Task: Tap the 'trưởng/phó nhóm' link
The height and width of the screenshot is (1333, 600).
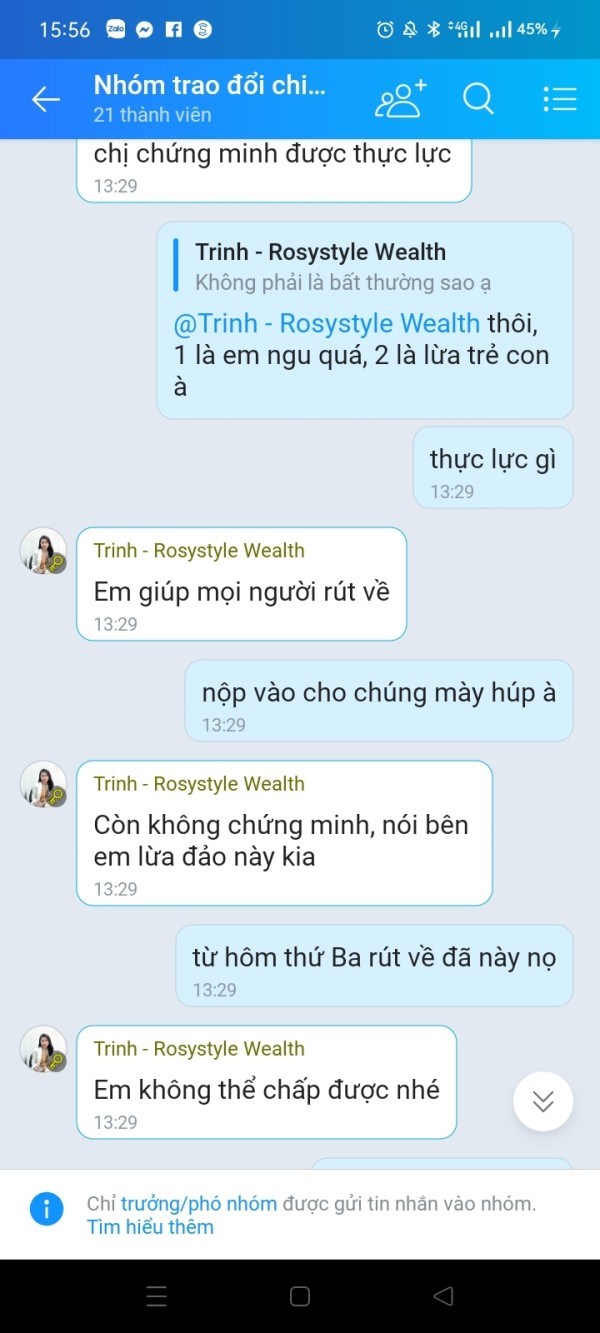Action: 199,1204
